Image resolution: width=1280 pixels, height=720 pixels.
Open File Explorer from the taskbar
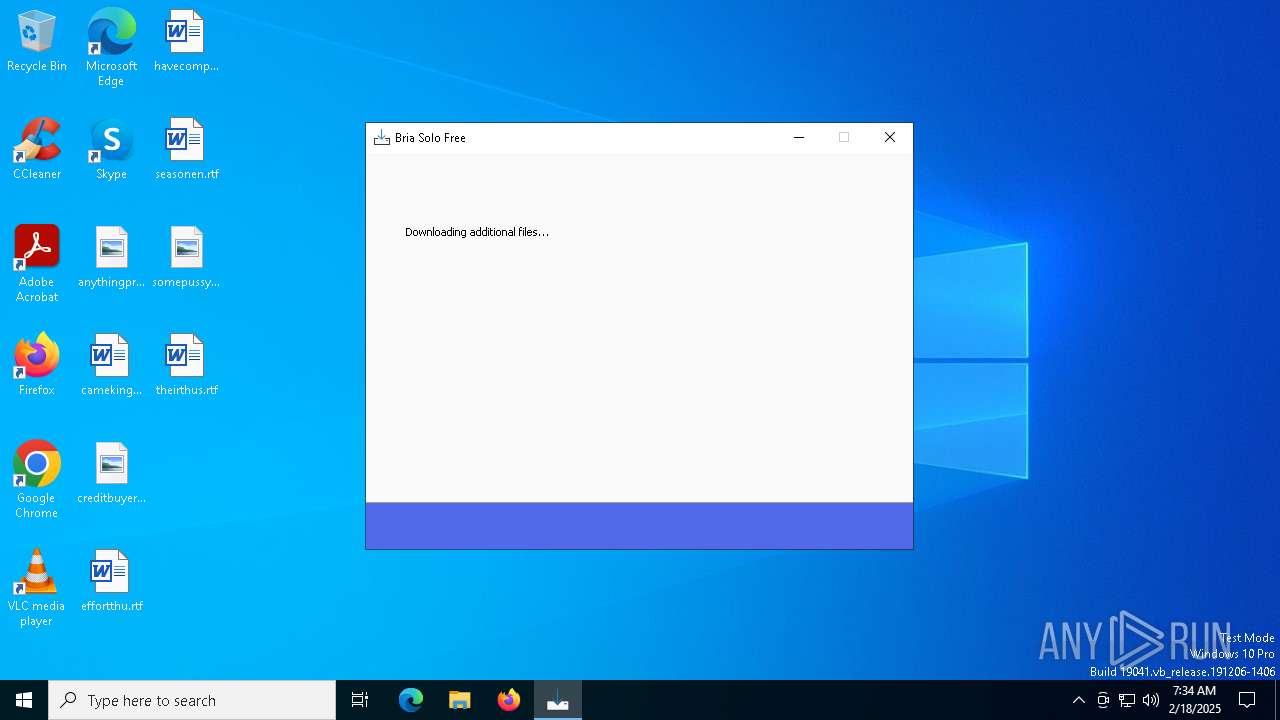pos(460,700)
